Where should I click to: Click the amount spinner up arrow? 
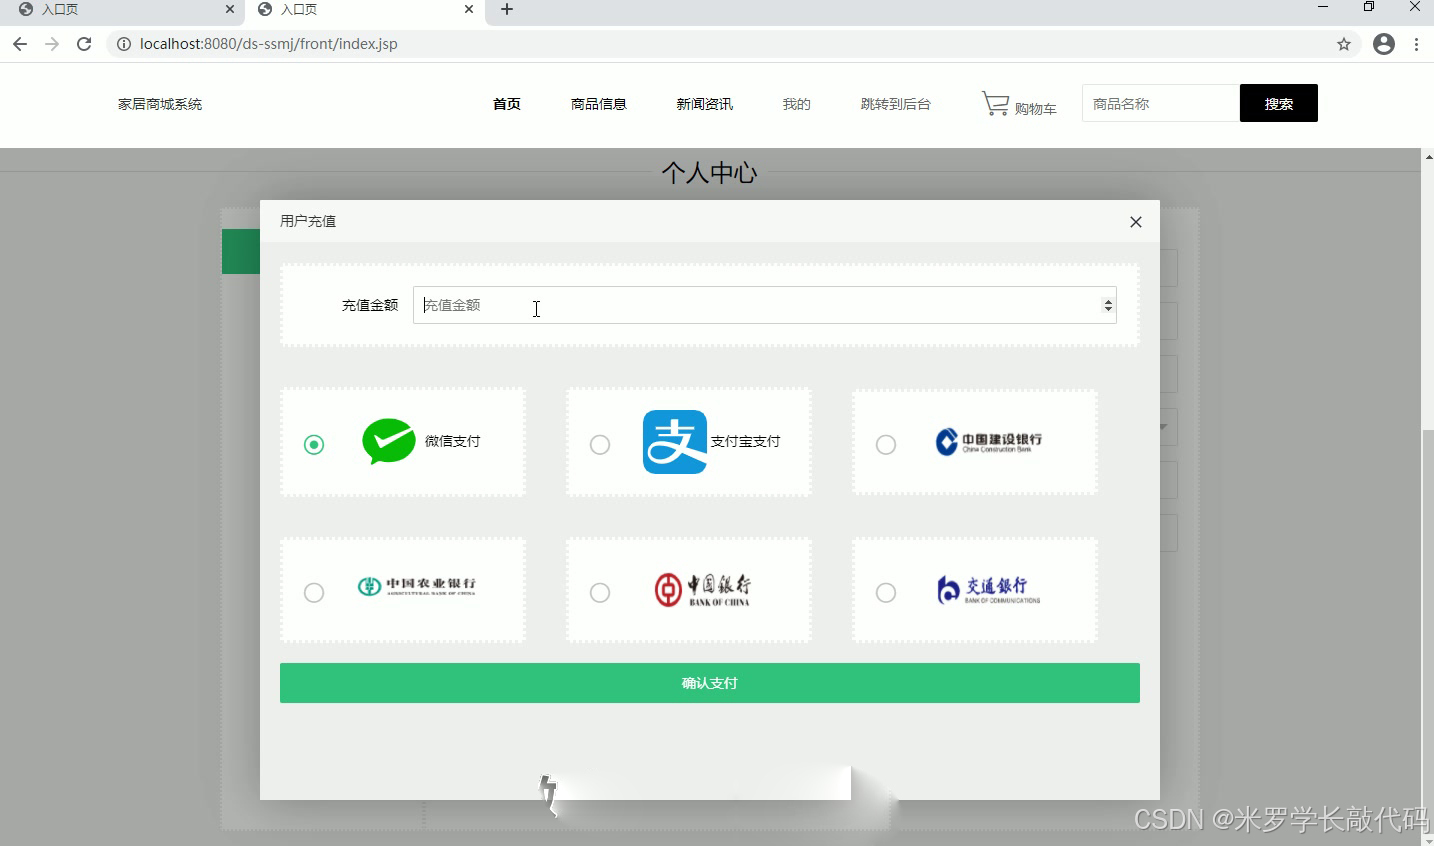pyautogui.click(x=1107, y=299)
